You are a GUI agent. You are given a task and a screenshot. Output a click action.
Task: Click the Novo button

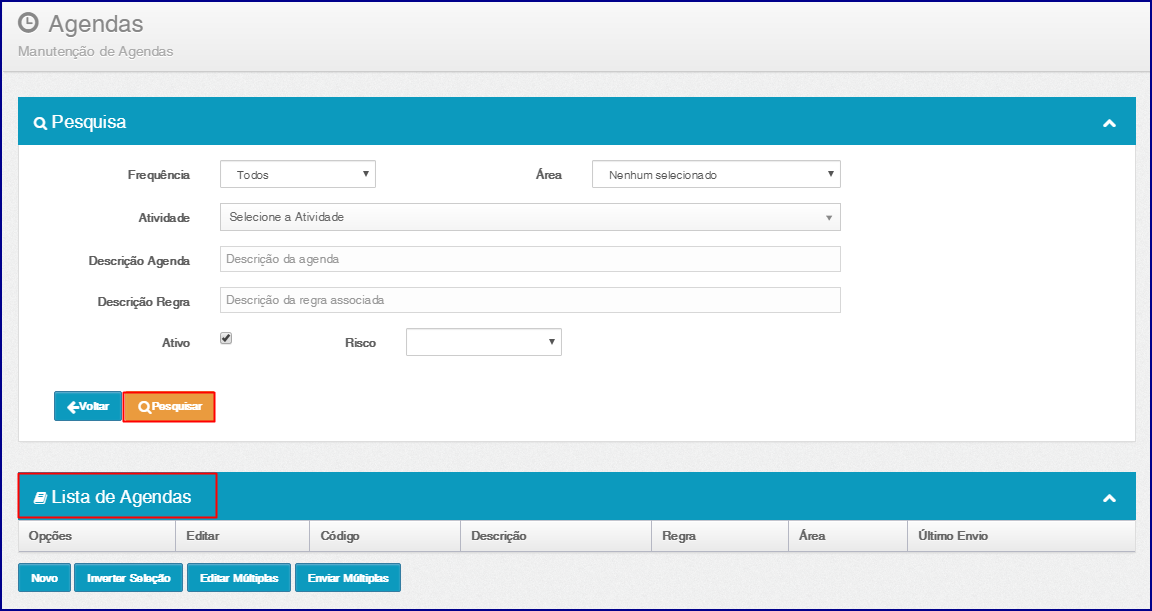[44, 578]
